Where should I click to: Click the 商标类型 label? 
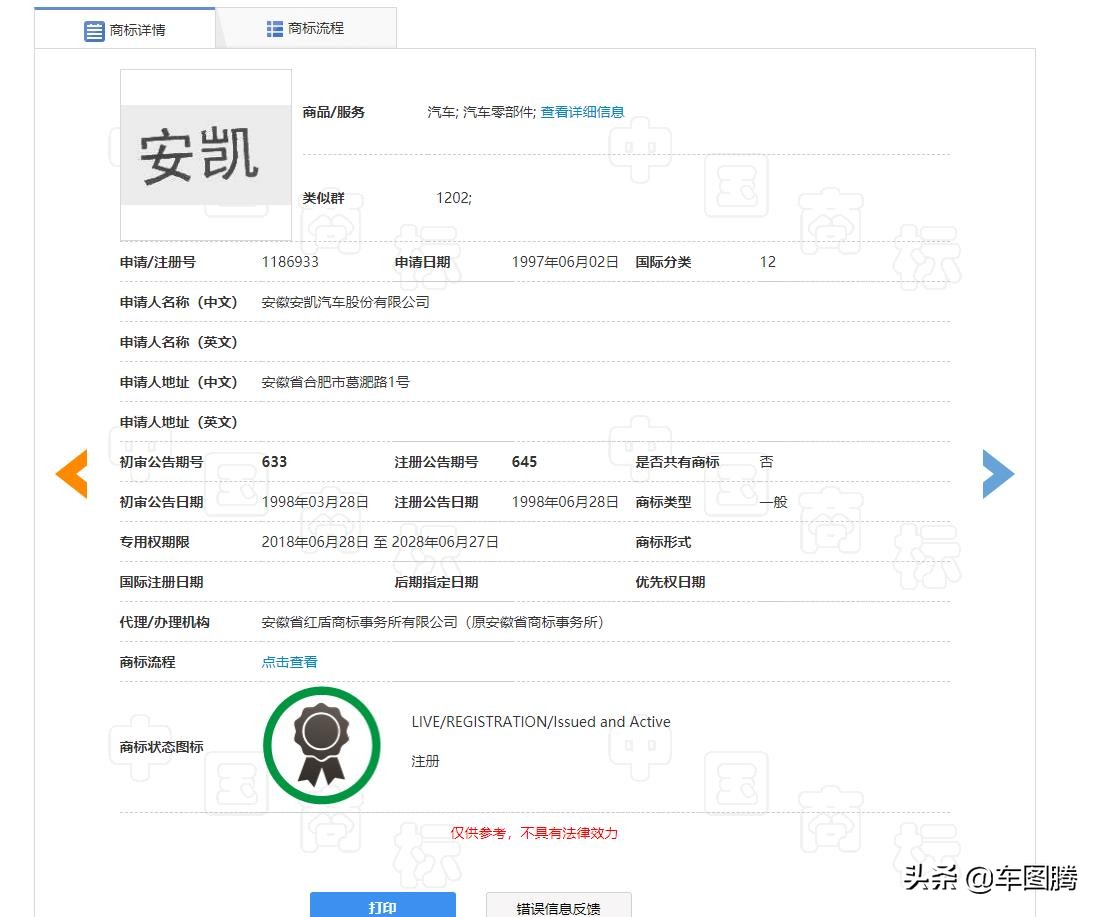pyautogui.click(x=663, y=502)
